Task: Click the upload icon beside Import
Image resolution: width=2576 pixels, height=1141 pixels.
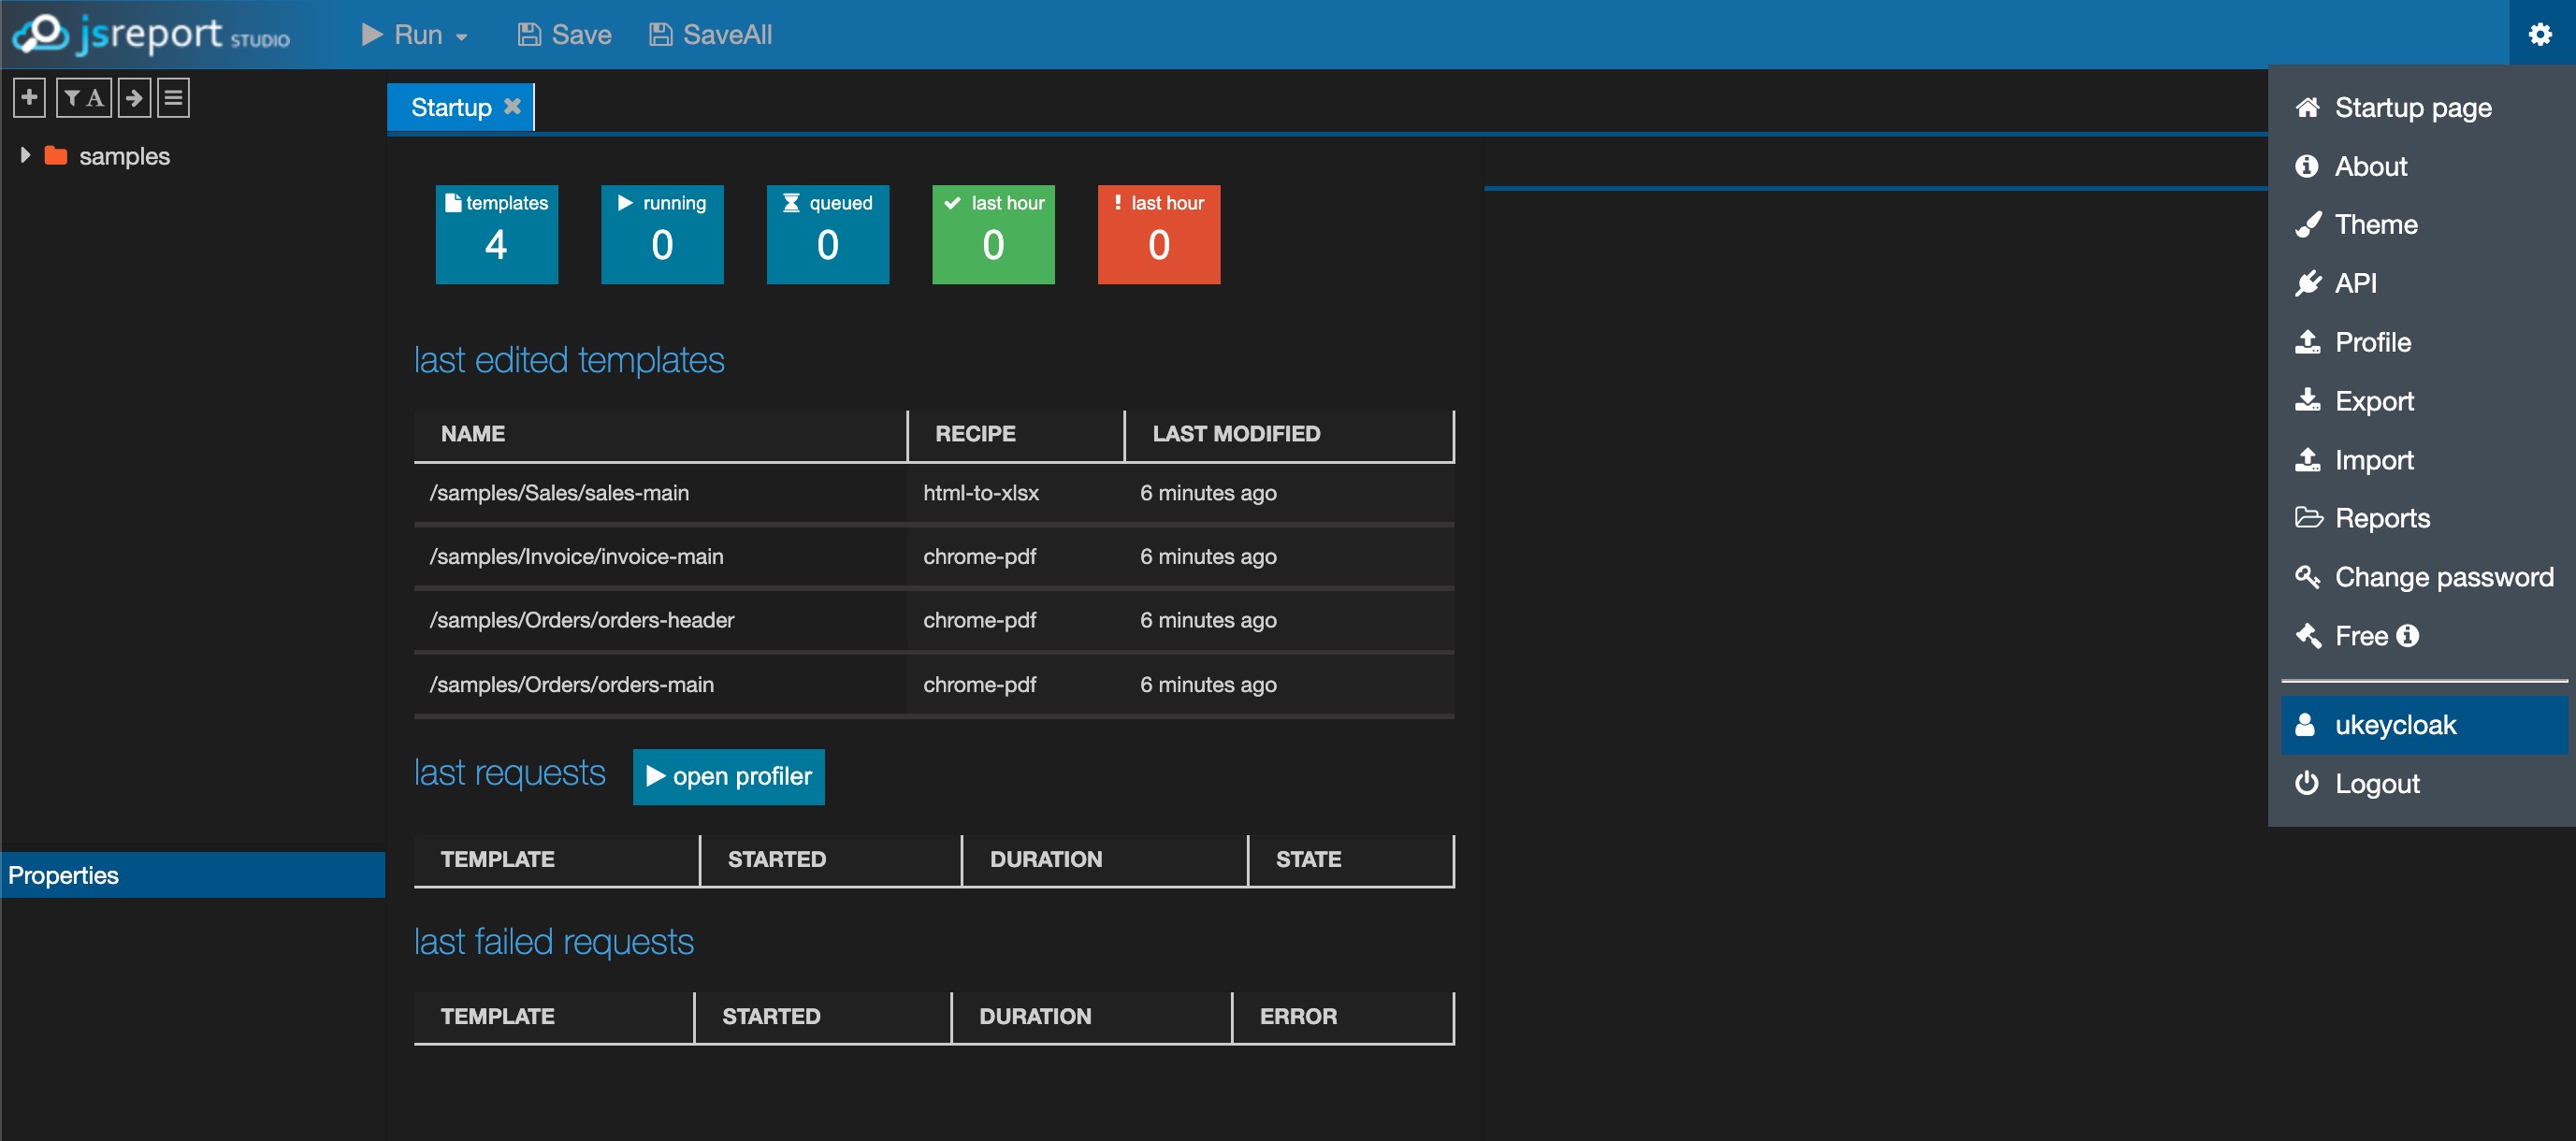Action: (x=2307, y=460)
